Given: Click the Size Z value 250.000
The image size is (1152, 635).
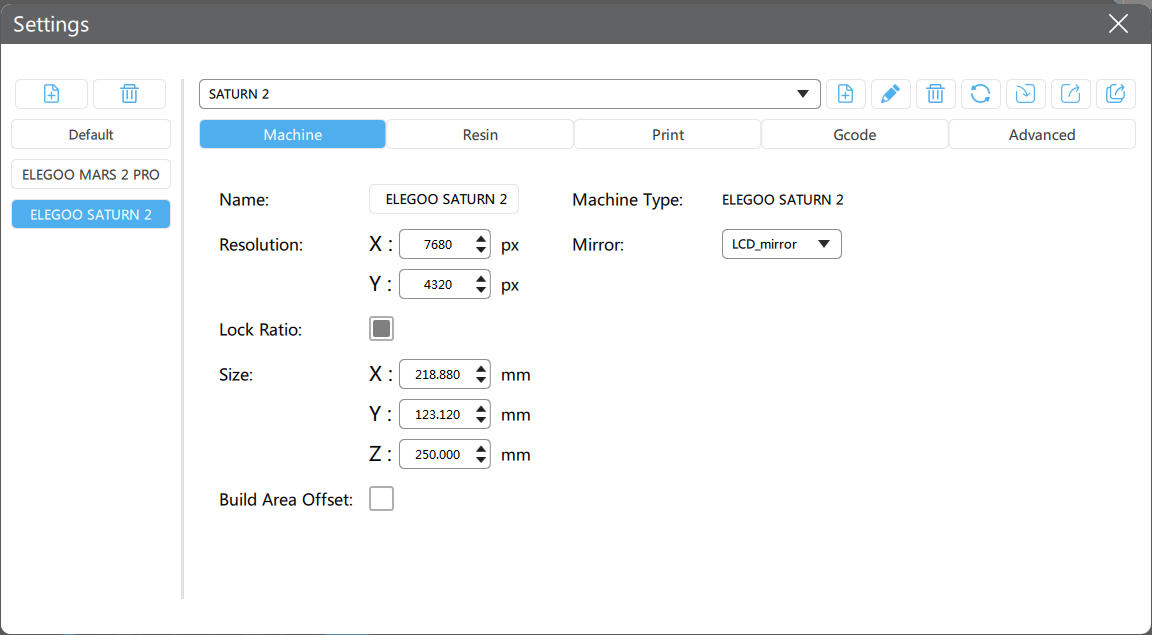Looking at the screenshot, I should pos(438,455).
